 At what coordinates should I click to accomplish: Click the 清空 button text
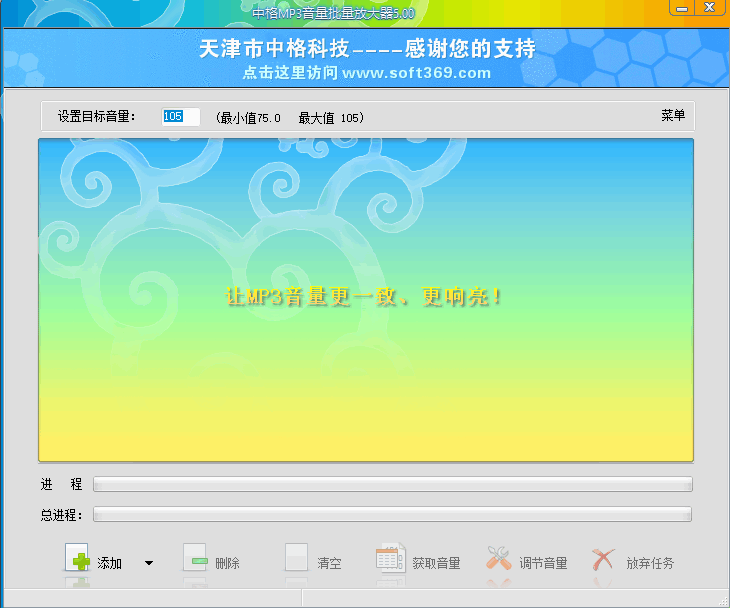click(x=329, y=563)
